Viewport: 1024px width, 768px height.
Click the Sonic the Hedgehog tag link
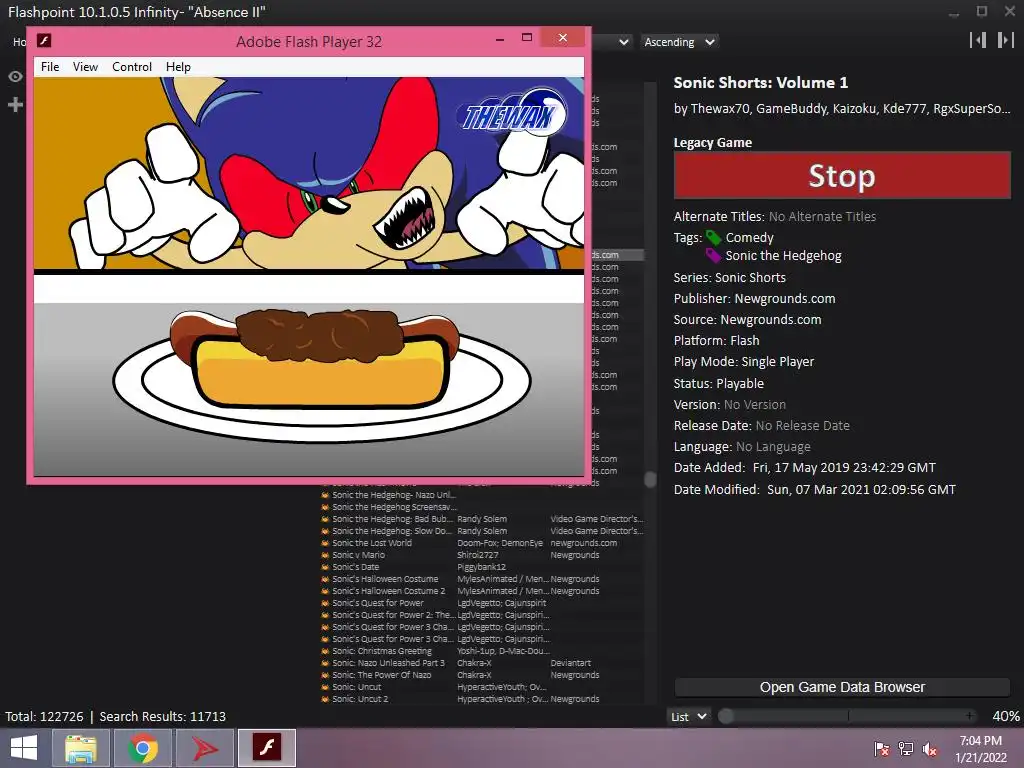784,255
